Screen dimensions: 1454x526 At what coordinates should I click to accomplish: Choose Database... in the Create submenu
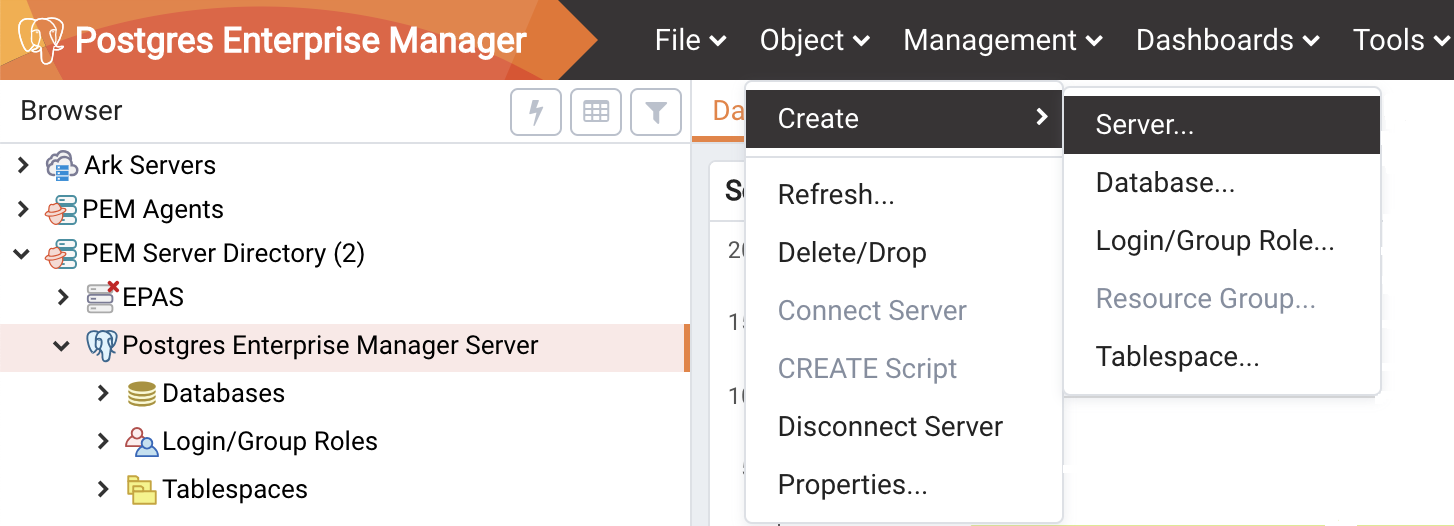click(1222, 183)
